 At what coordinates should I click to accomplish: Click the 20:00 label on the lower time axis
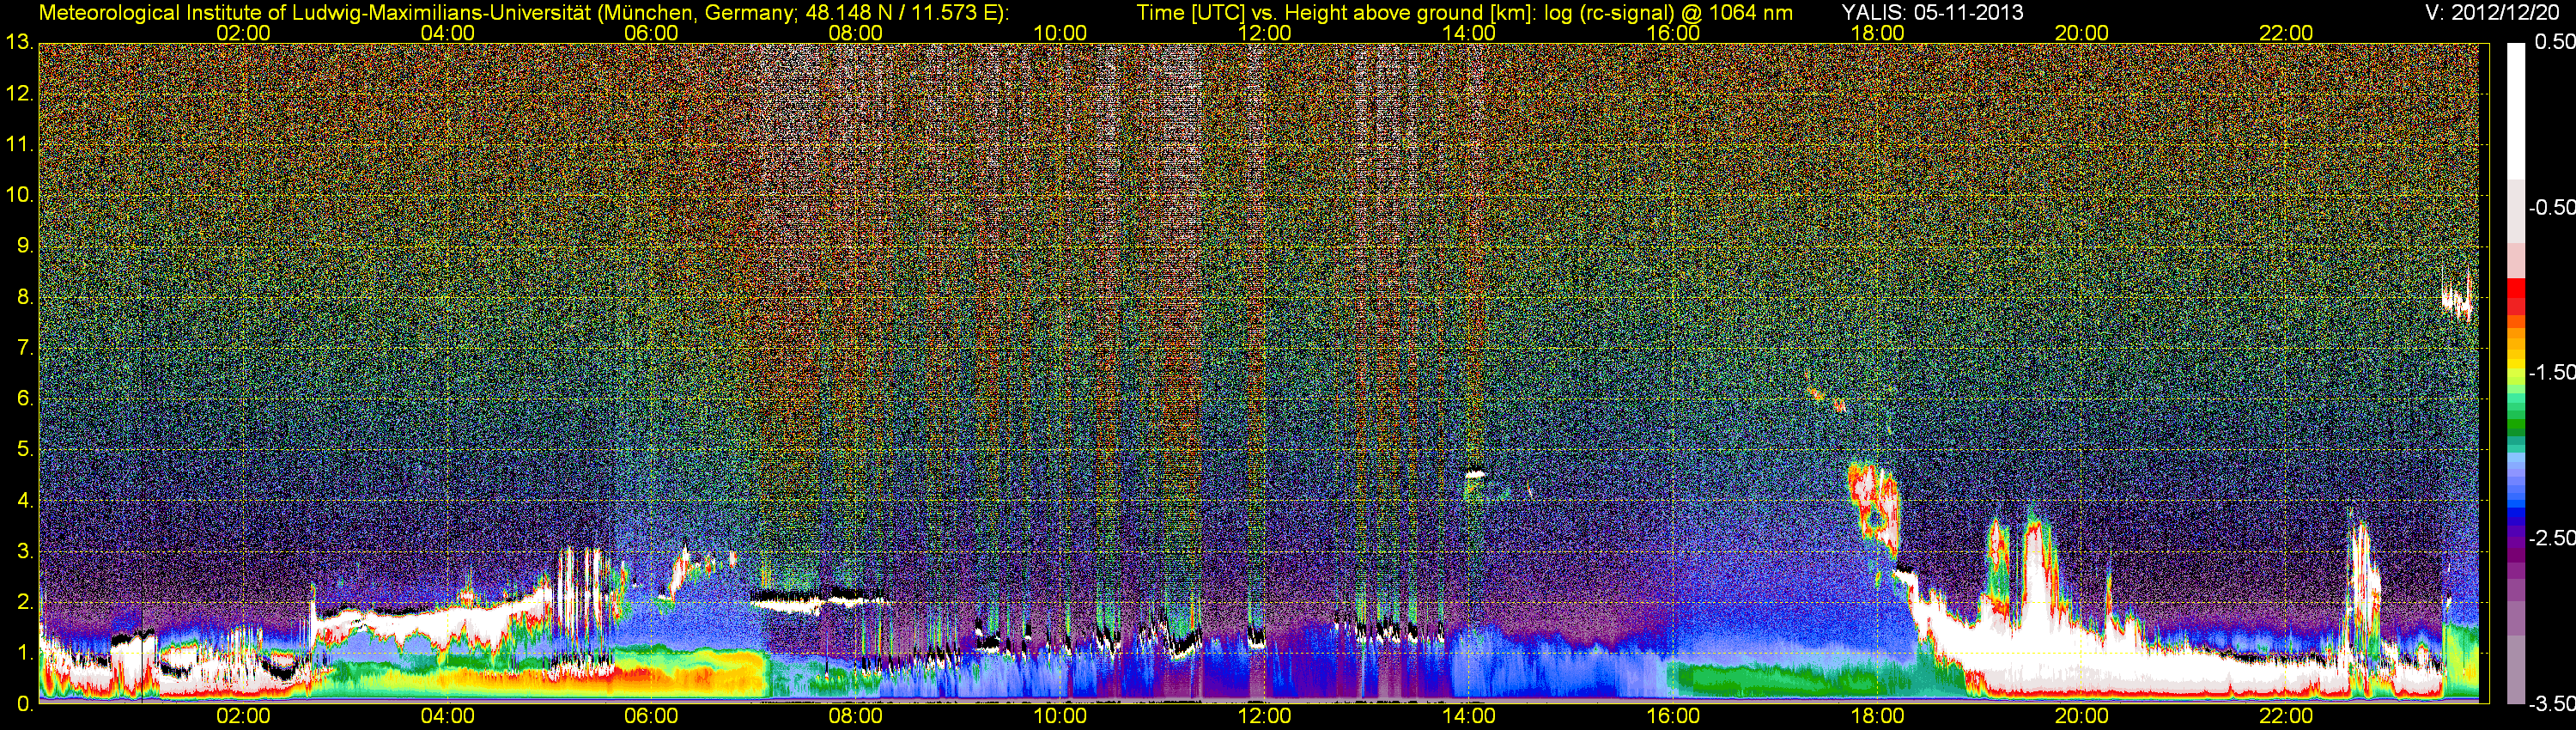(2082, 716)
